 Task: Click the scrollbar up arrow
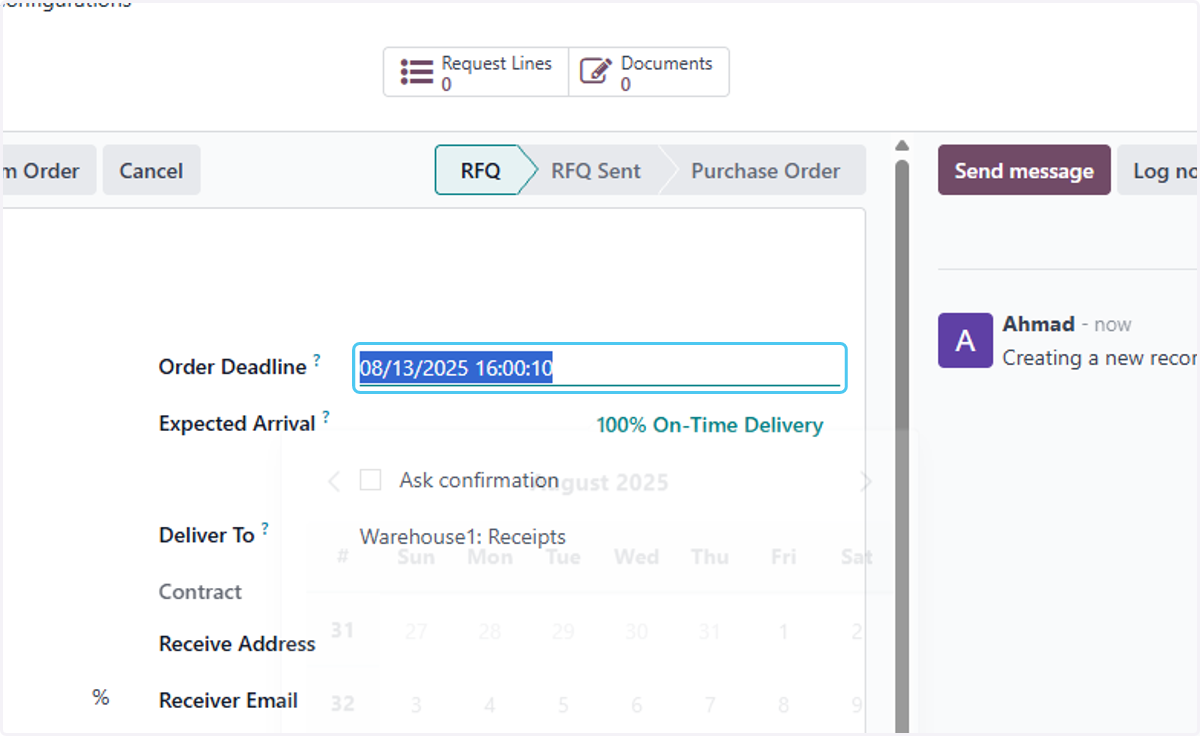click(x=901, y=146)
